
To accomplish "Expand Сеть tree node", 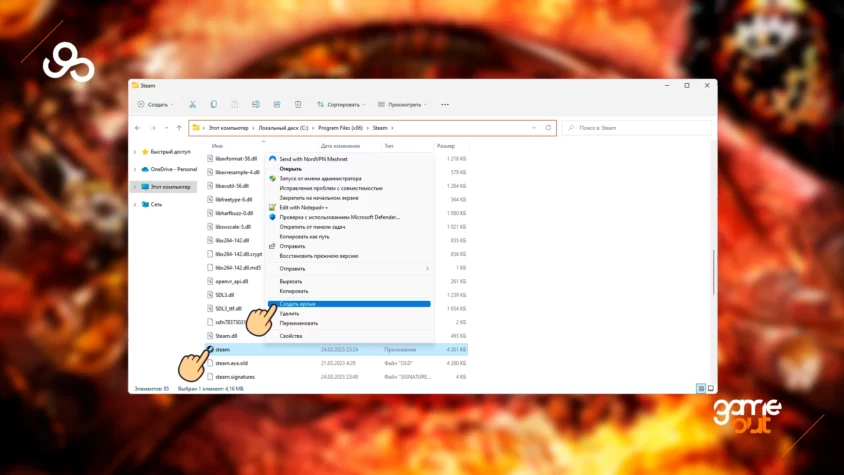I will click(135, 204).
